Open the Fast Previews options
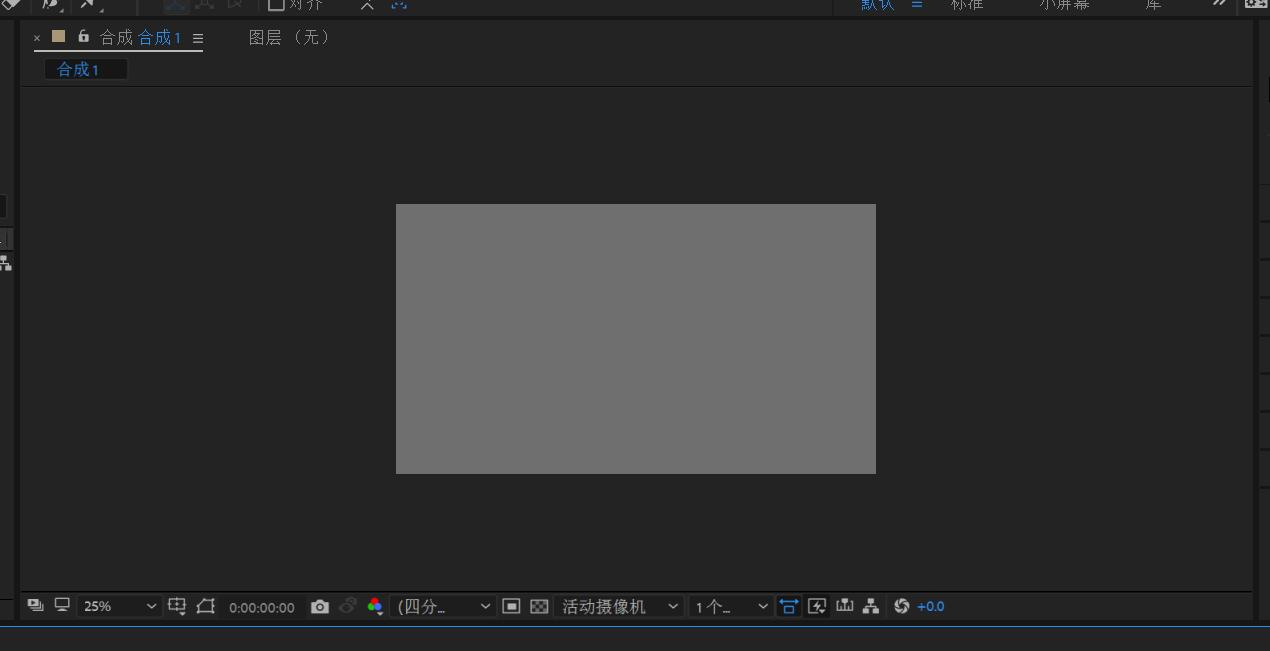 click(x=815, y=606)
